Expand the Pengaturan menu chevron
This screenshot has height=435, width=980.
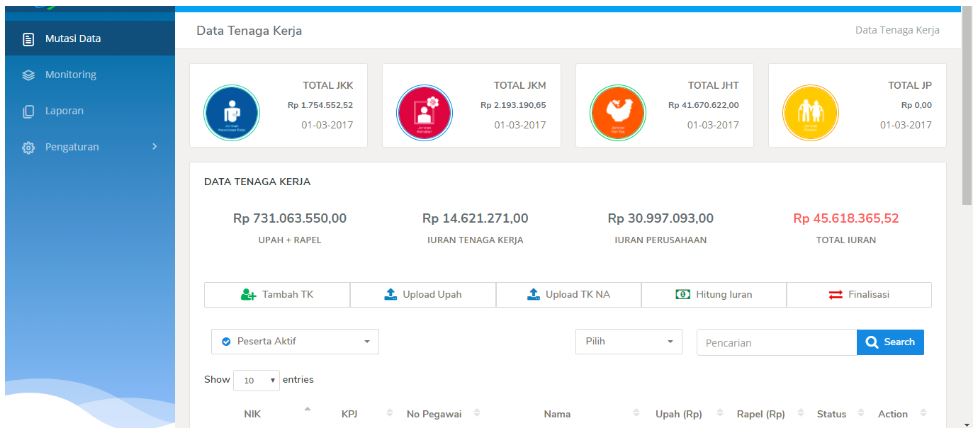(x=154, y=147)
